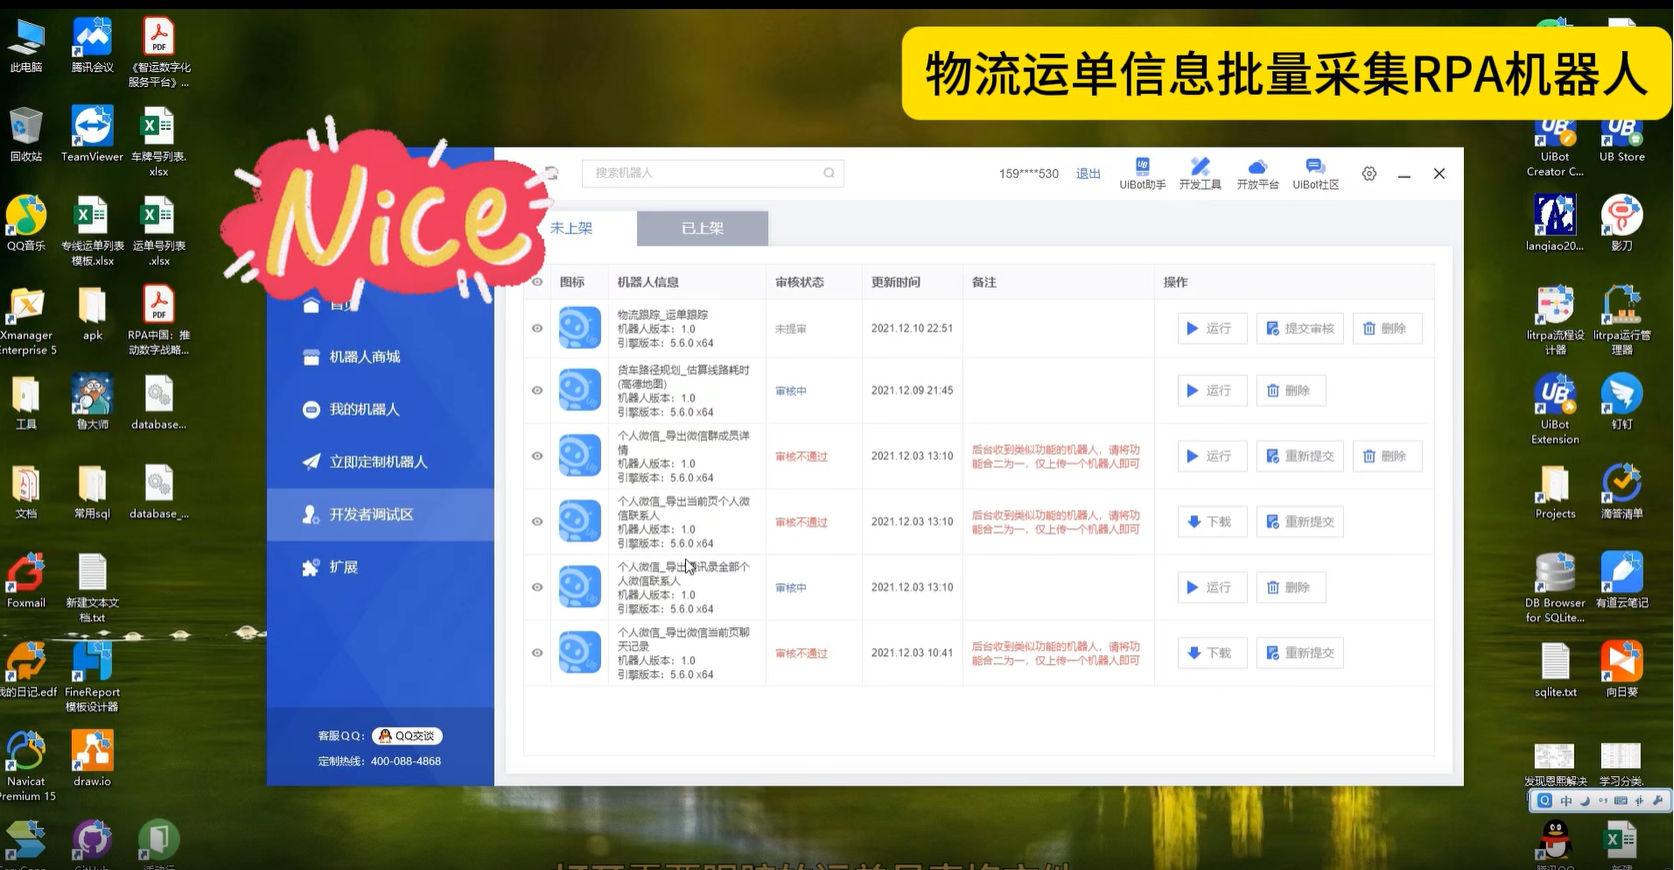
Task: Open settings gear in UiBot window
Action: (1369, 173)
